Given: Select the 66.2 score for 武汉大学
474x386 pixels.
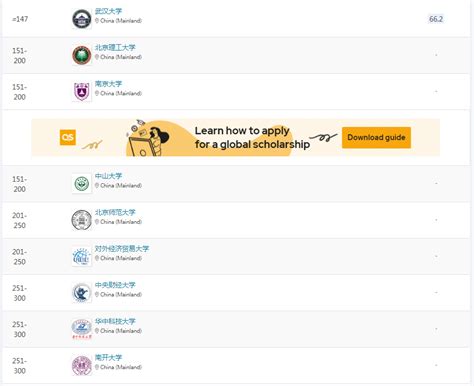Looking at the screenshot, I should tap(436, 19).
